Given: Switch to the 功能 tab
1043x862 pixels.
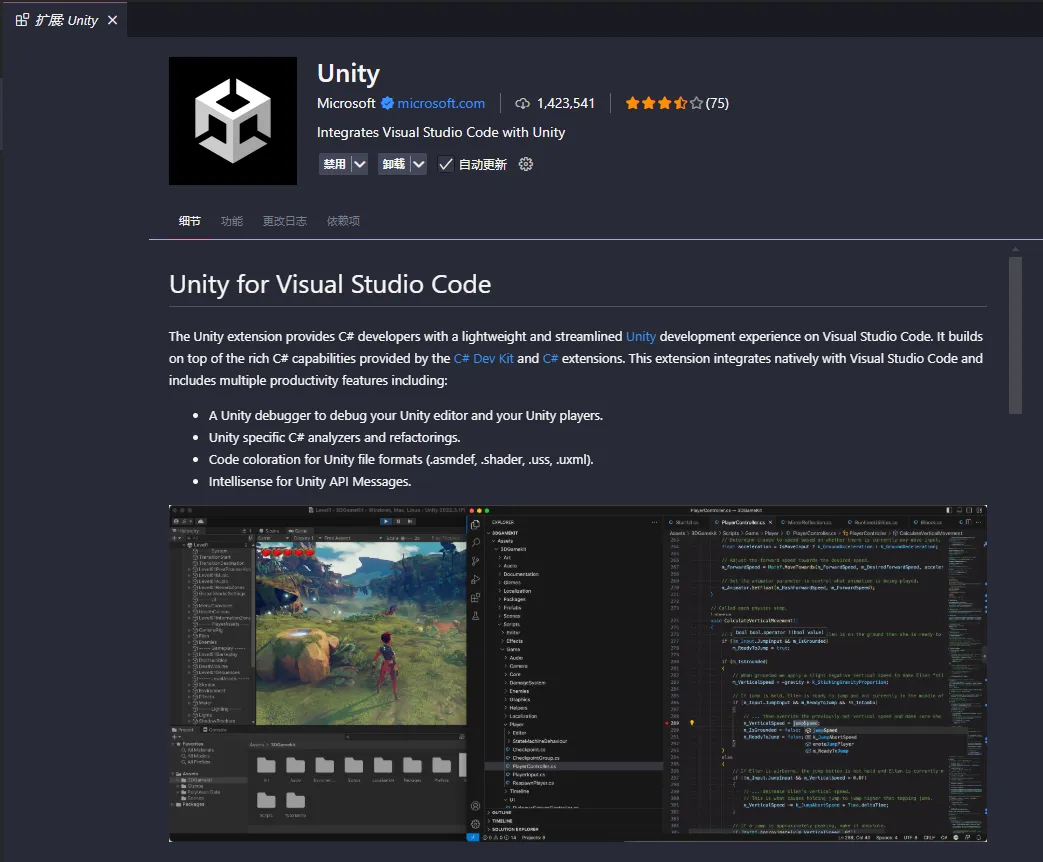Looking at the screenshot, I should [232, 221].
